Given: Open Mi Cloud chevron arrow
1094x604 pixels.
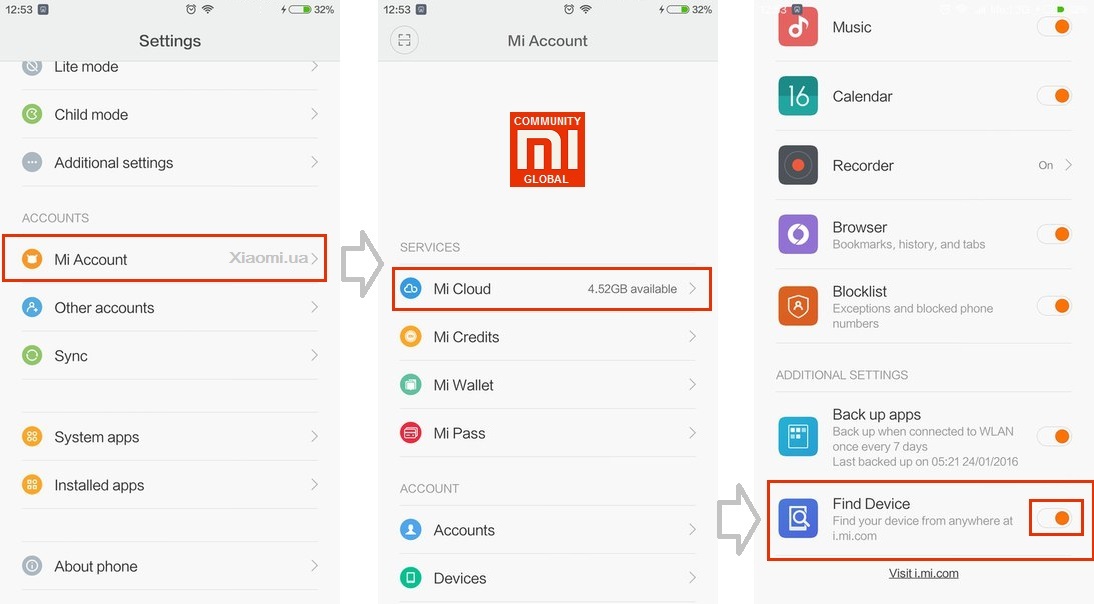Looking at the screenshot, I should pos(693,288).
